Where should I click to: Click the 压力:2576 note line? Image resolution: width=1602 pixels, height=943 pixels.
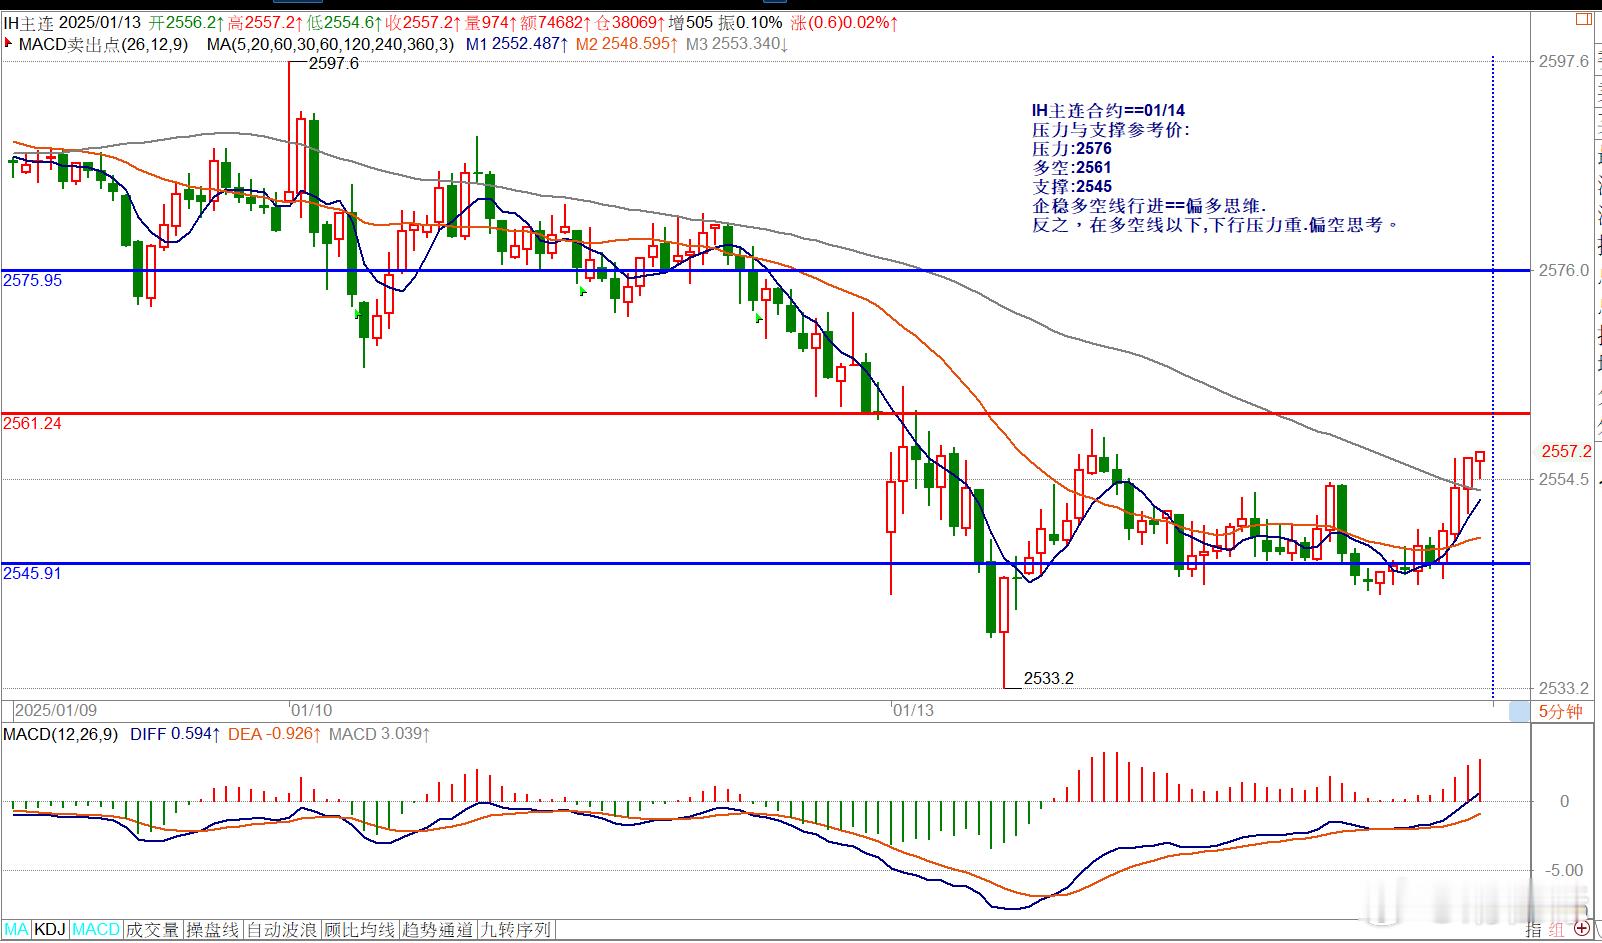tap(1072, 149)
